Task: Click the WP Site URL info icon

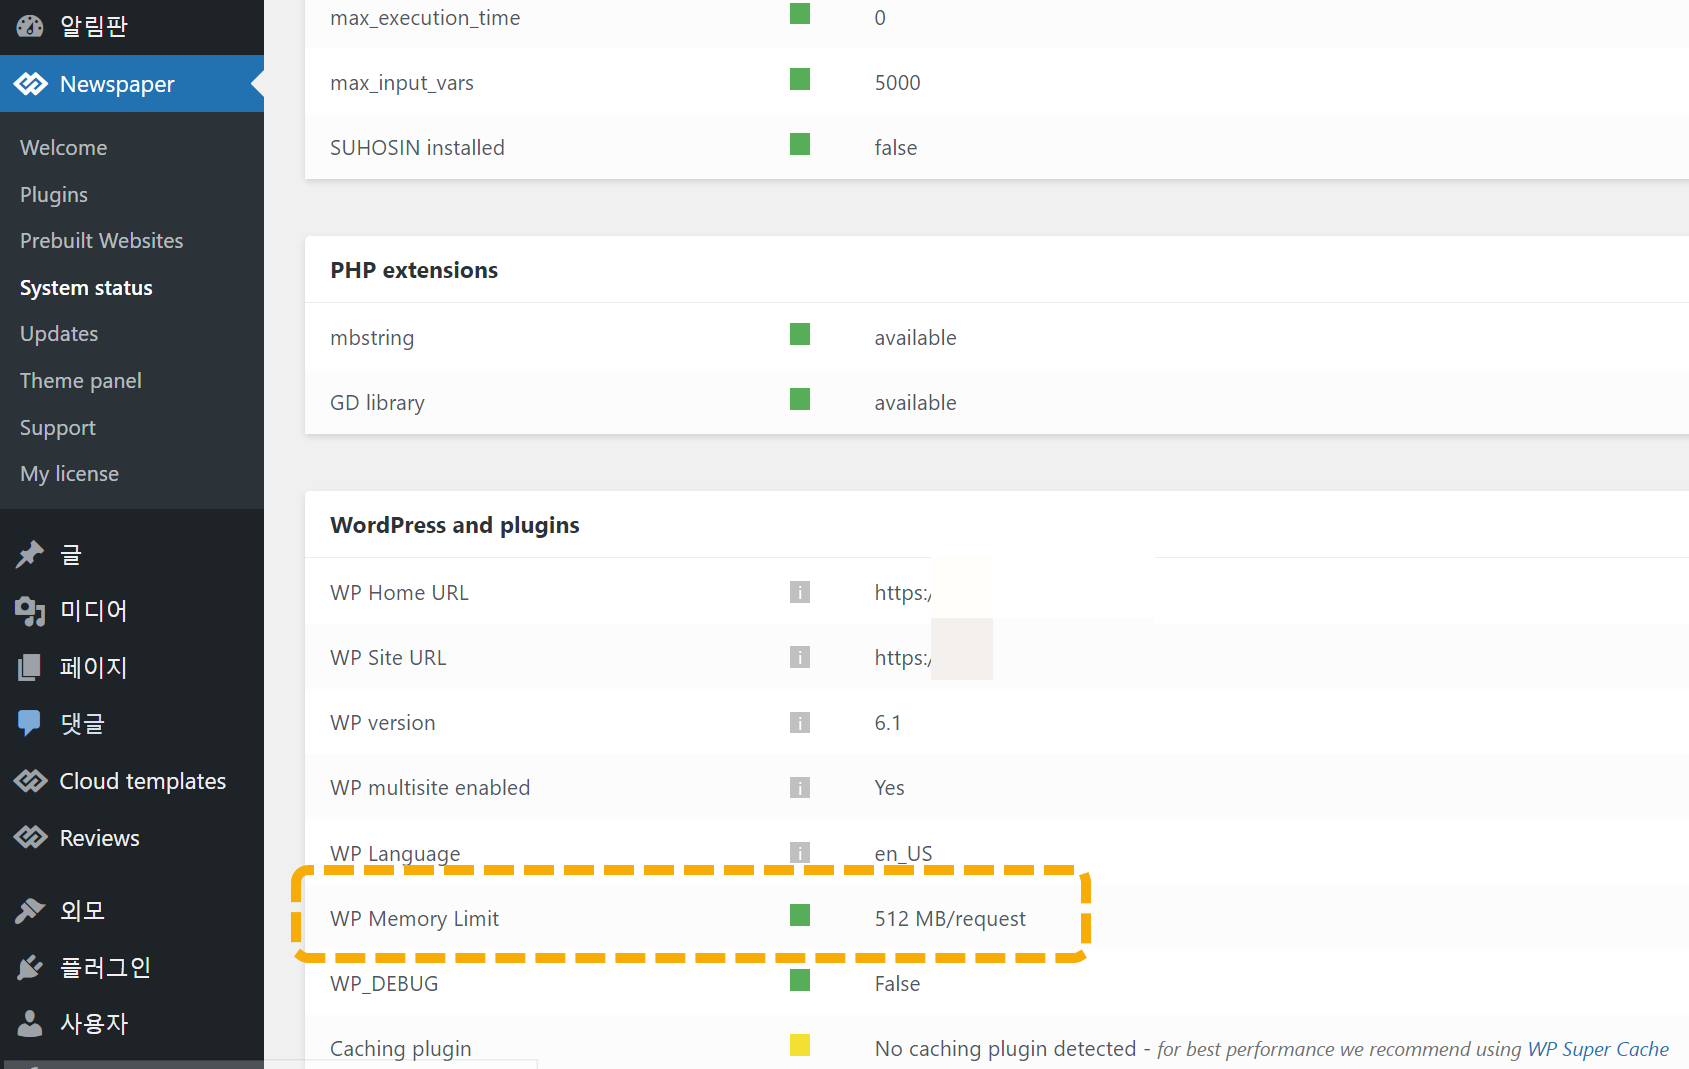Action: click(800, 657)
